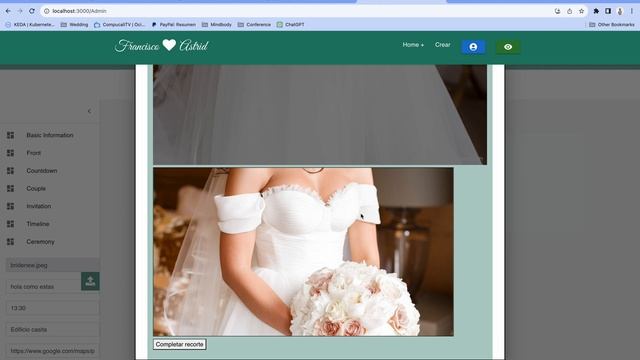This screenshot has width=640, height=360.
Task: Click the share icon in address bar
Action: coord(569,11)
